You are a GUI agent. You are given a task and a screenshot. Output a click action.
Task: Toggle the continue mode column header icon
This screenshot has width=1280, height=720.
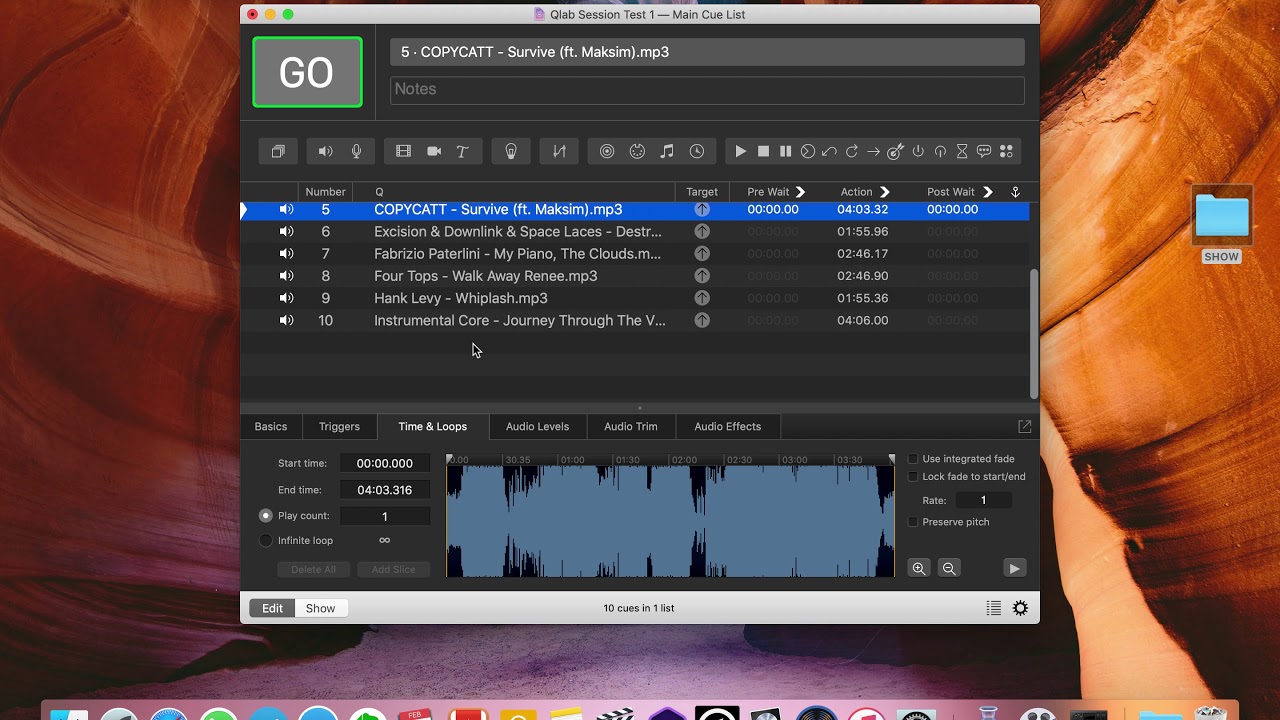click(1015, 192)
